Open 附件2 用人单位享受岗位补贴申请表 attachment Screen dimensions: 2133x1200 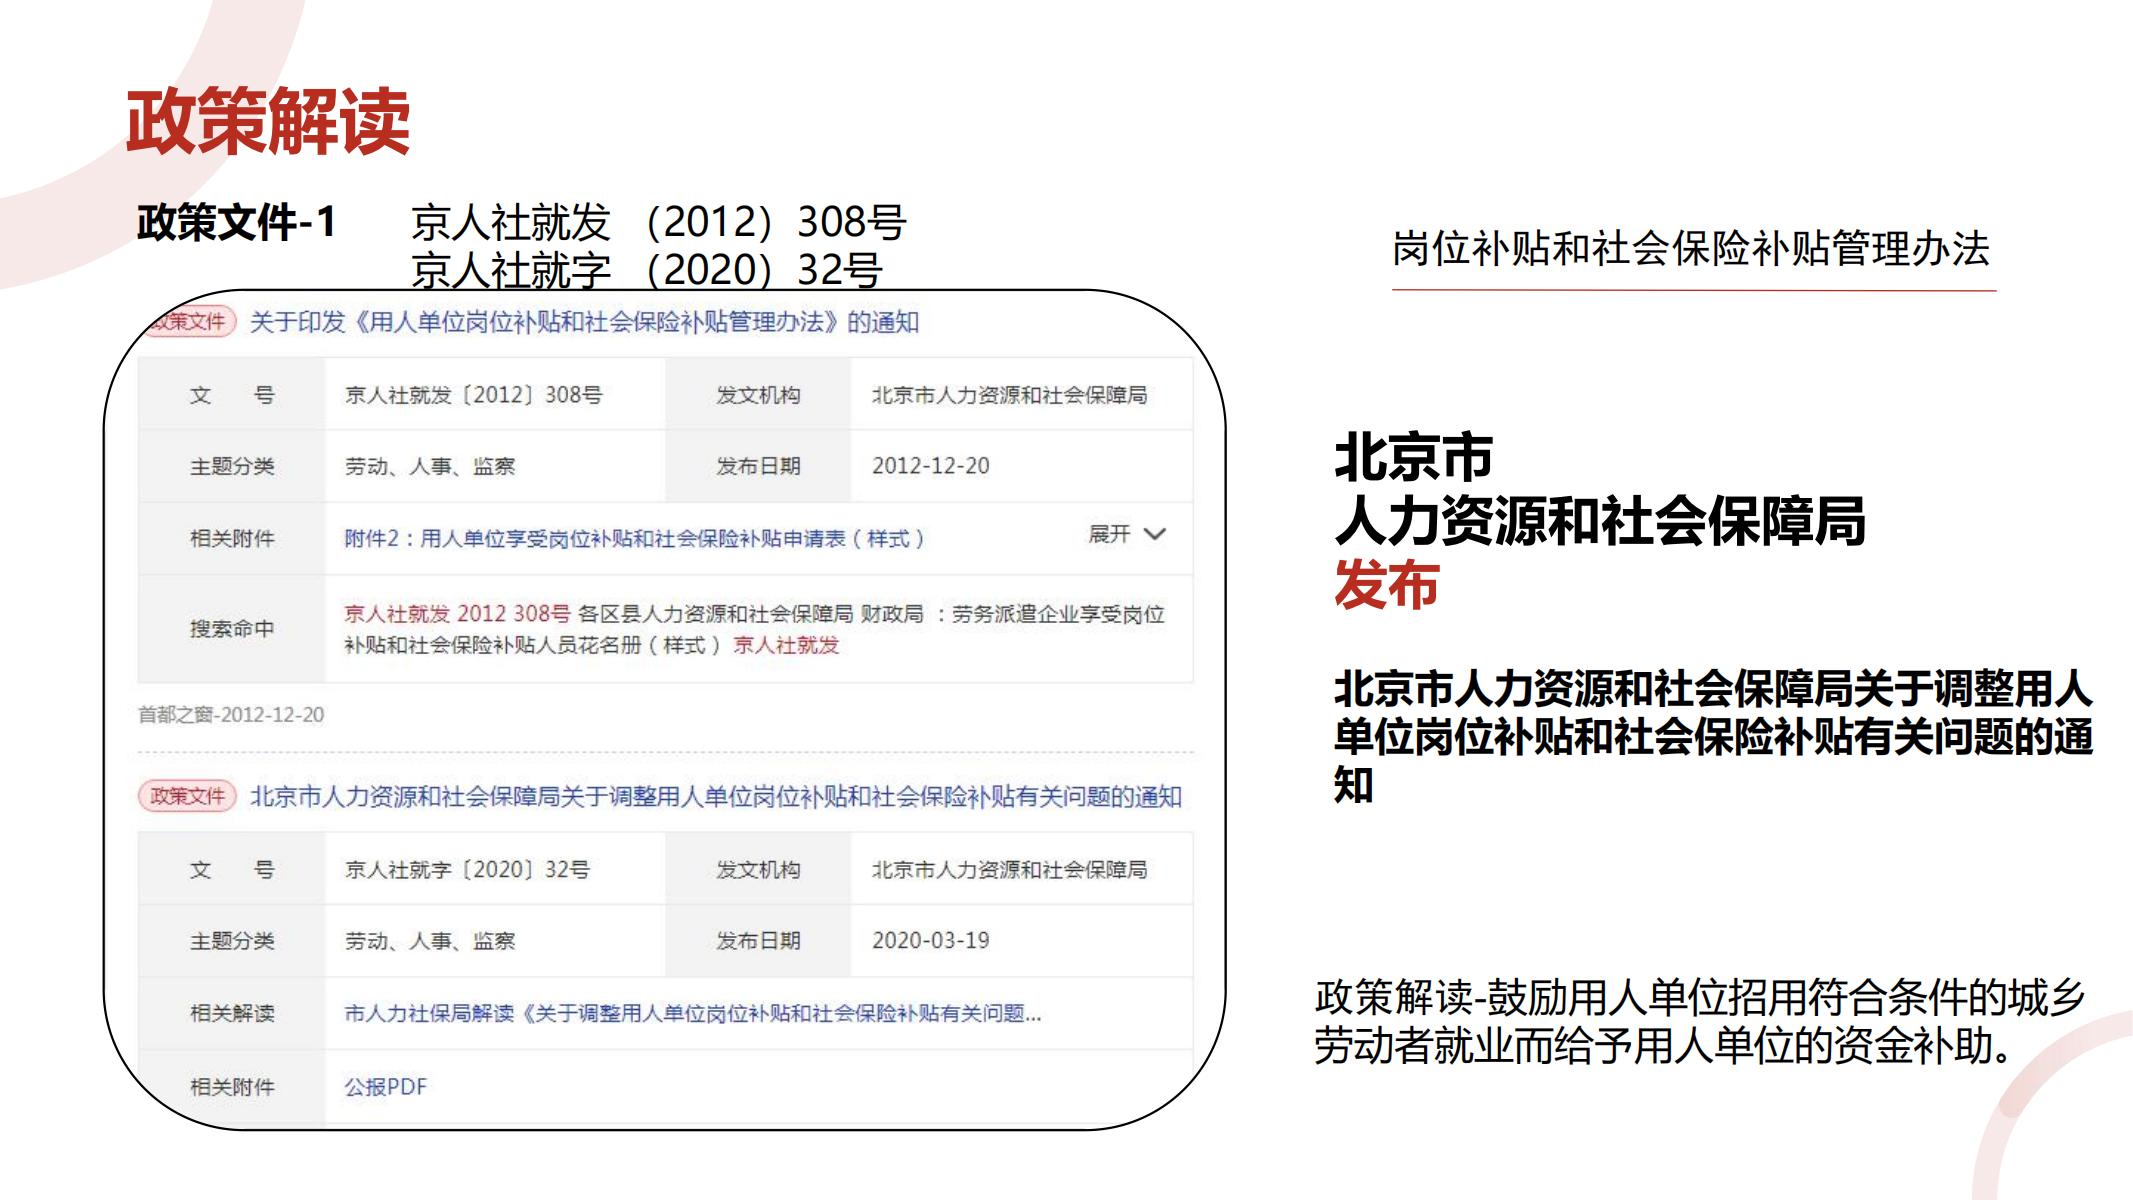click(x=633, y=539)
